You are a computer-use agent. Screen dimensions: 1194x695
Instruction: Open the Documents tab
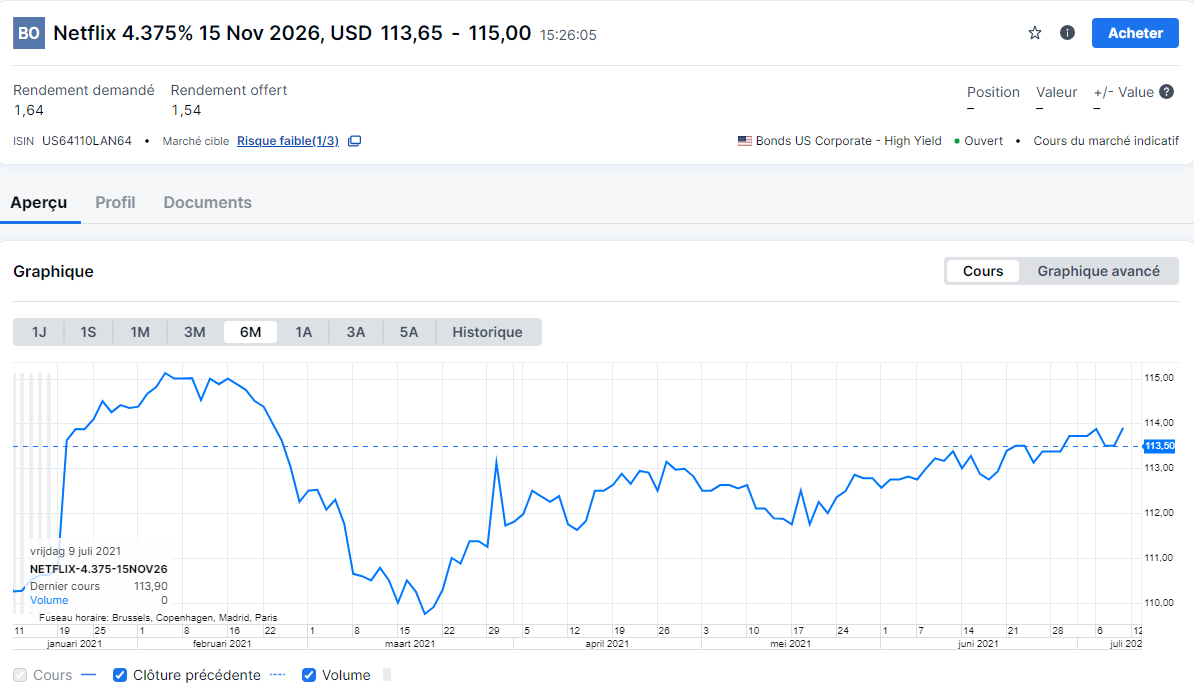coord(207,202)
